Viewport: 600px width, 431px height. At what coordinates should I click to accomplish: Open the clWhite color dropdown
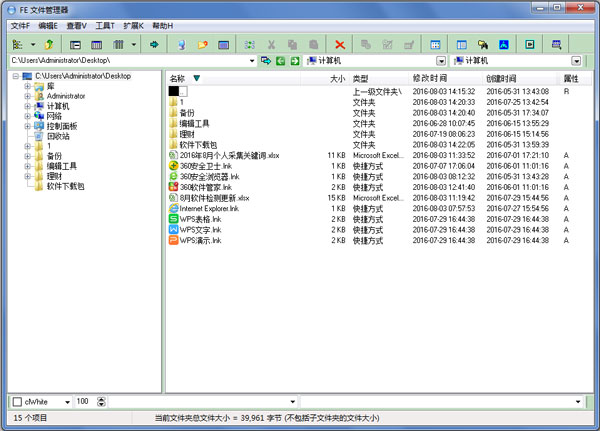tap(67, 401)
